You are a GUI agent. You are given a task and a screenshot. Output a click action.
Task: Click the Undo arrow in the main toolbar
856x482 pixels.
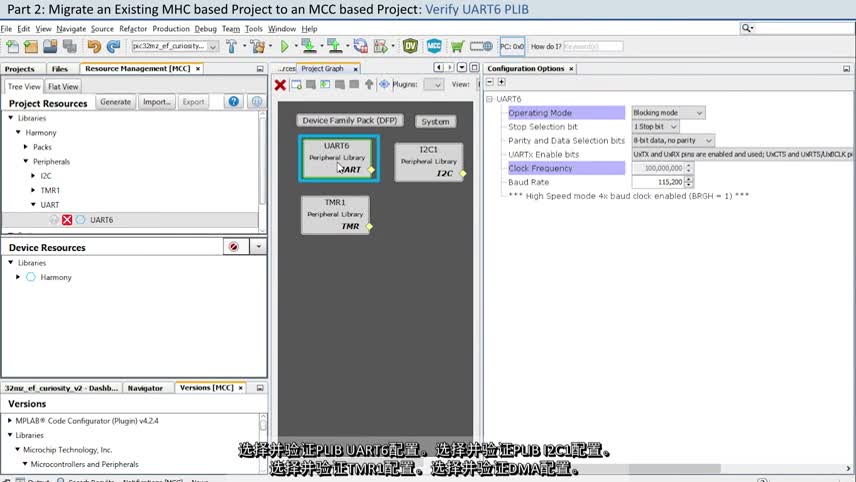[x=93, y=46]
